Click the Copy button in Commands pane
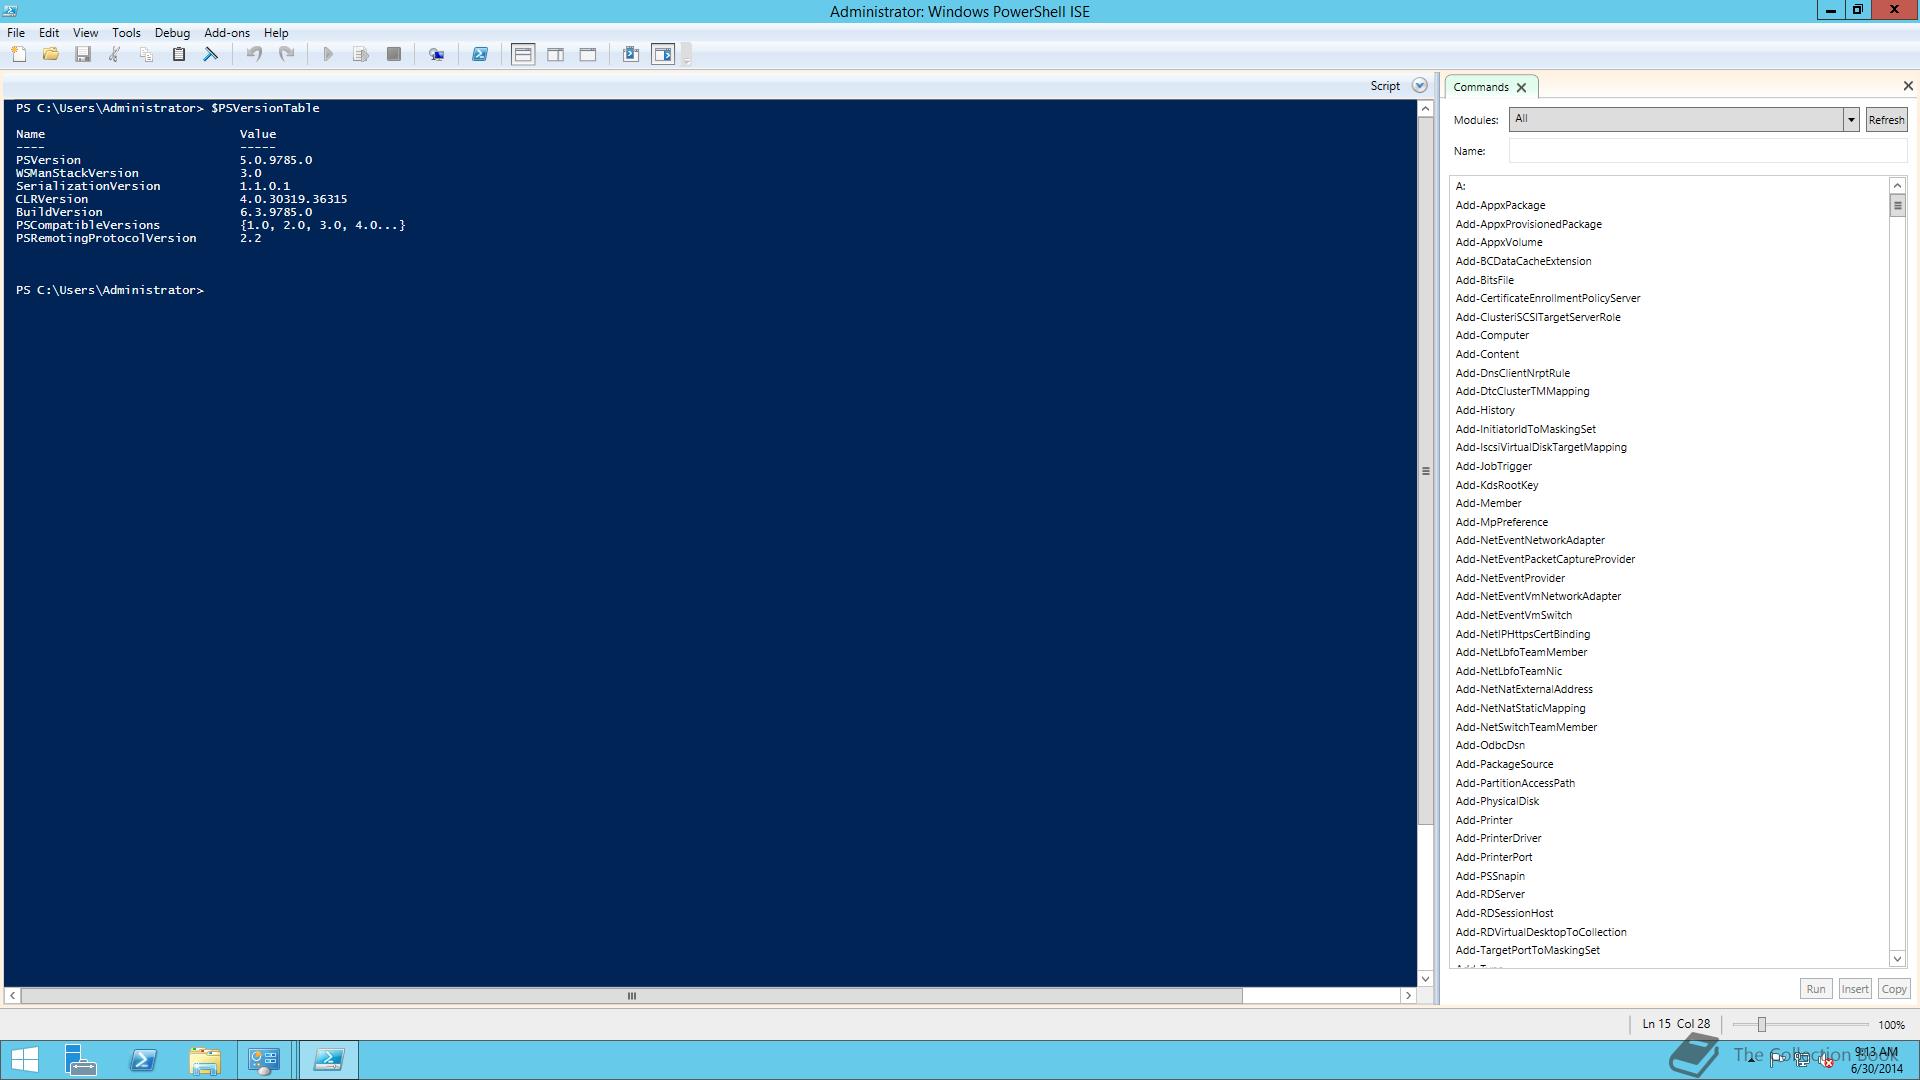 click(x=1893, y=989)
